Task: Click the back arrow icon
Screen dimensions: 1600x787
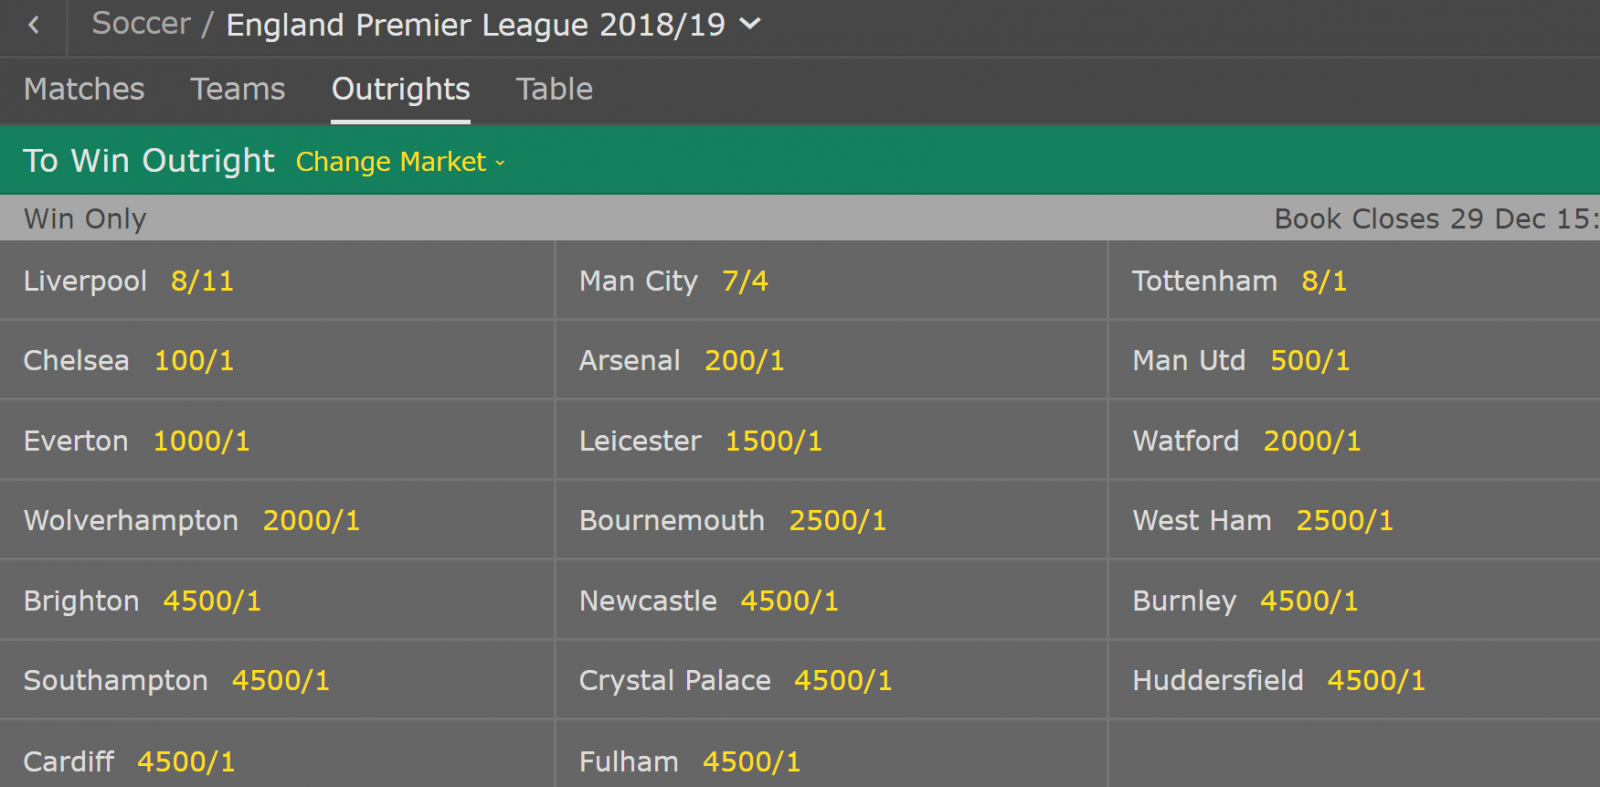Action: pos(34,25)
